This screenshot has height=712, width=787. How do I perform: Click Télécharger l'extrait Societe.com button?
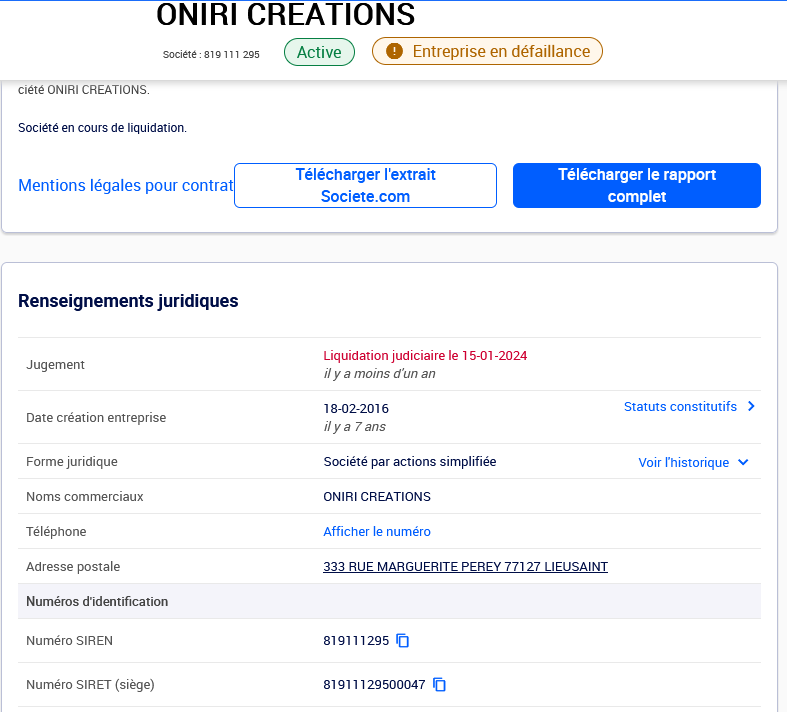click(x=365, y=185)
